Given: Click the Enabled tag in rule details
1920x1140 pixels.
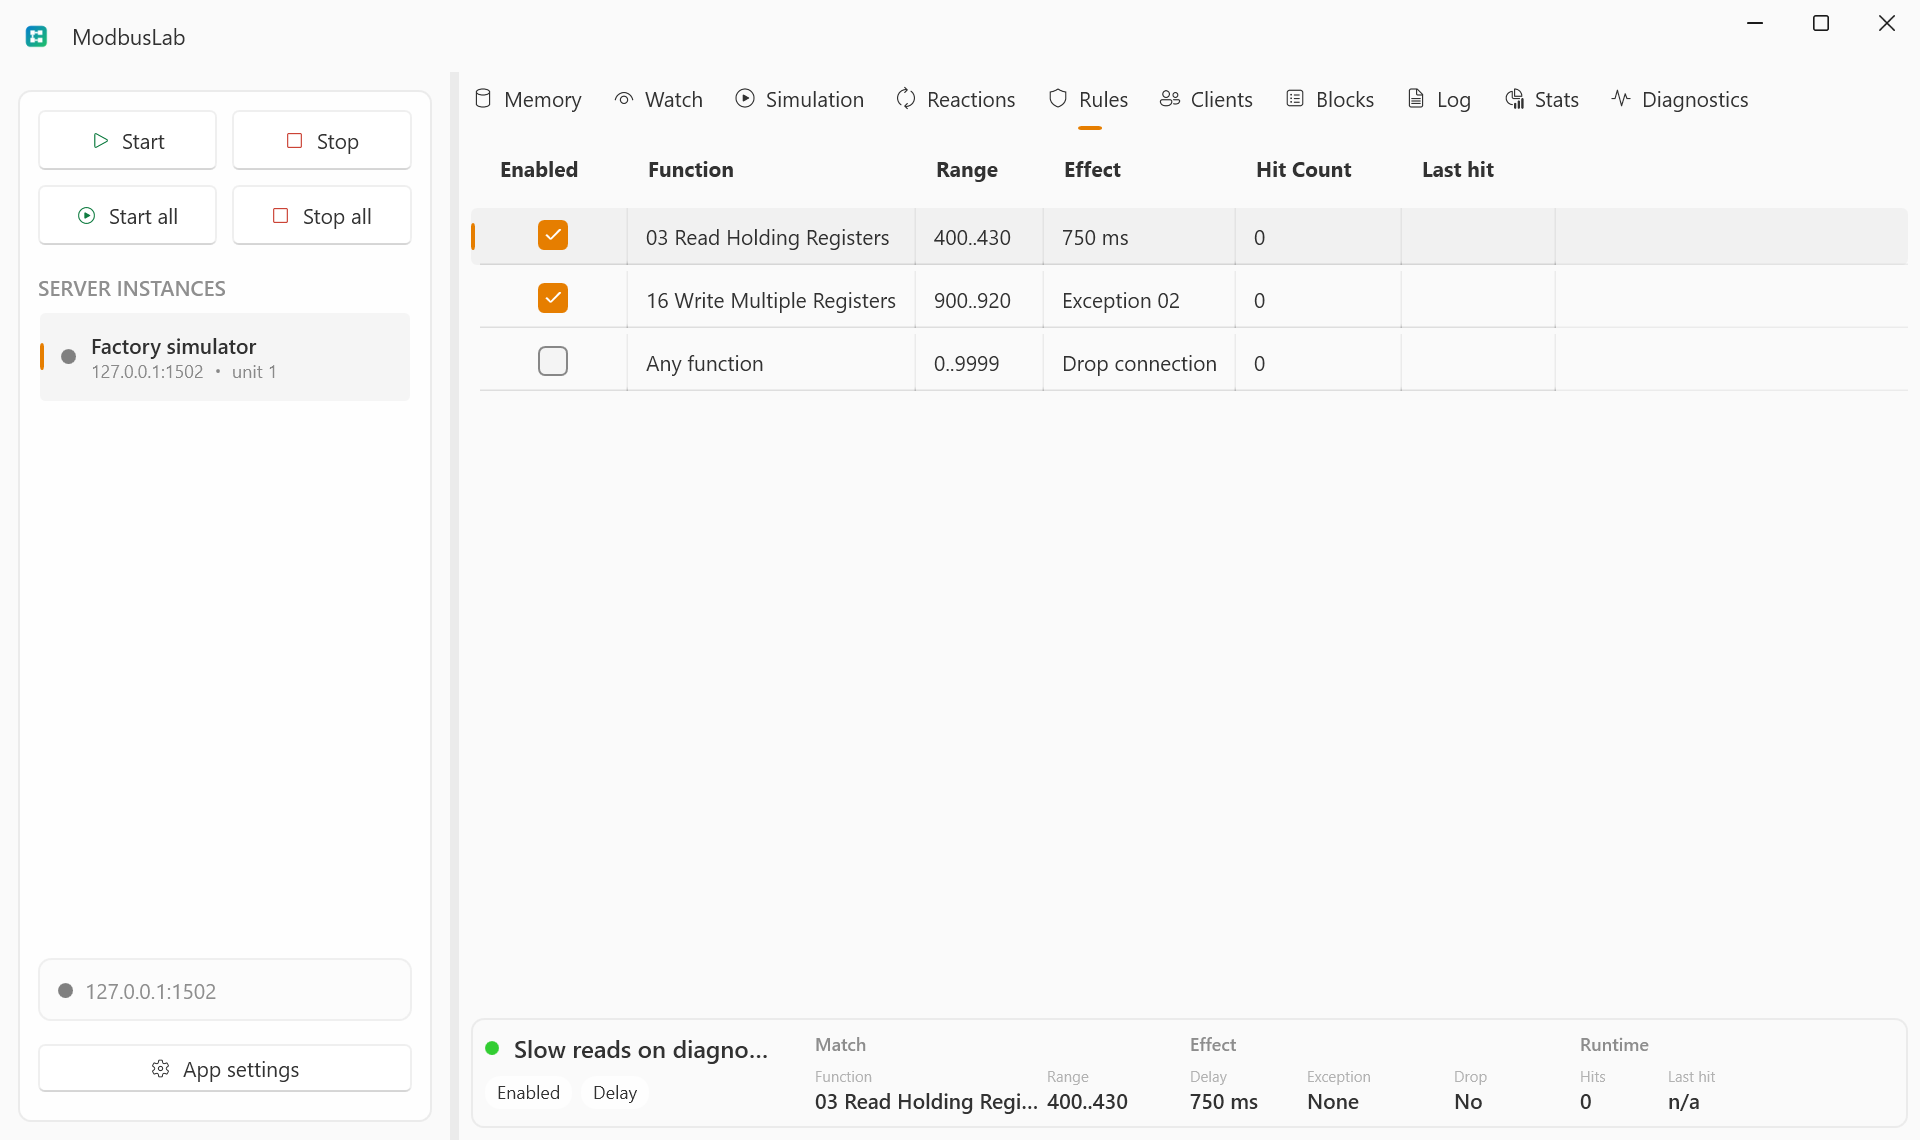Looking at the screenshot, I should 528,1092.
